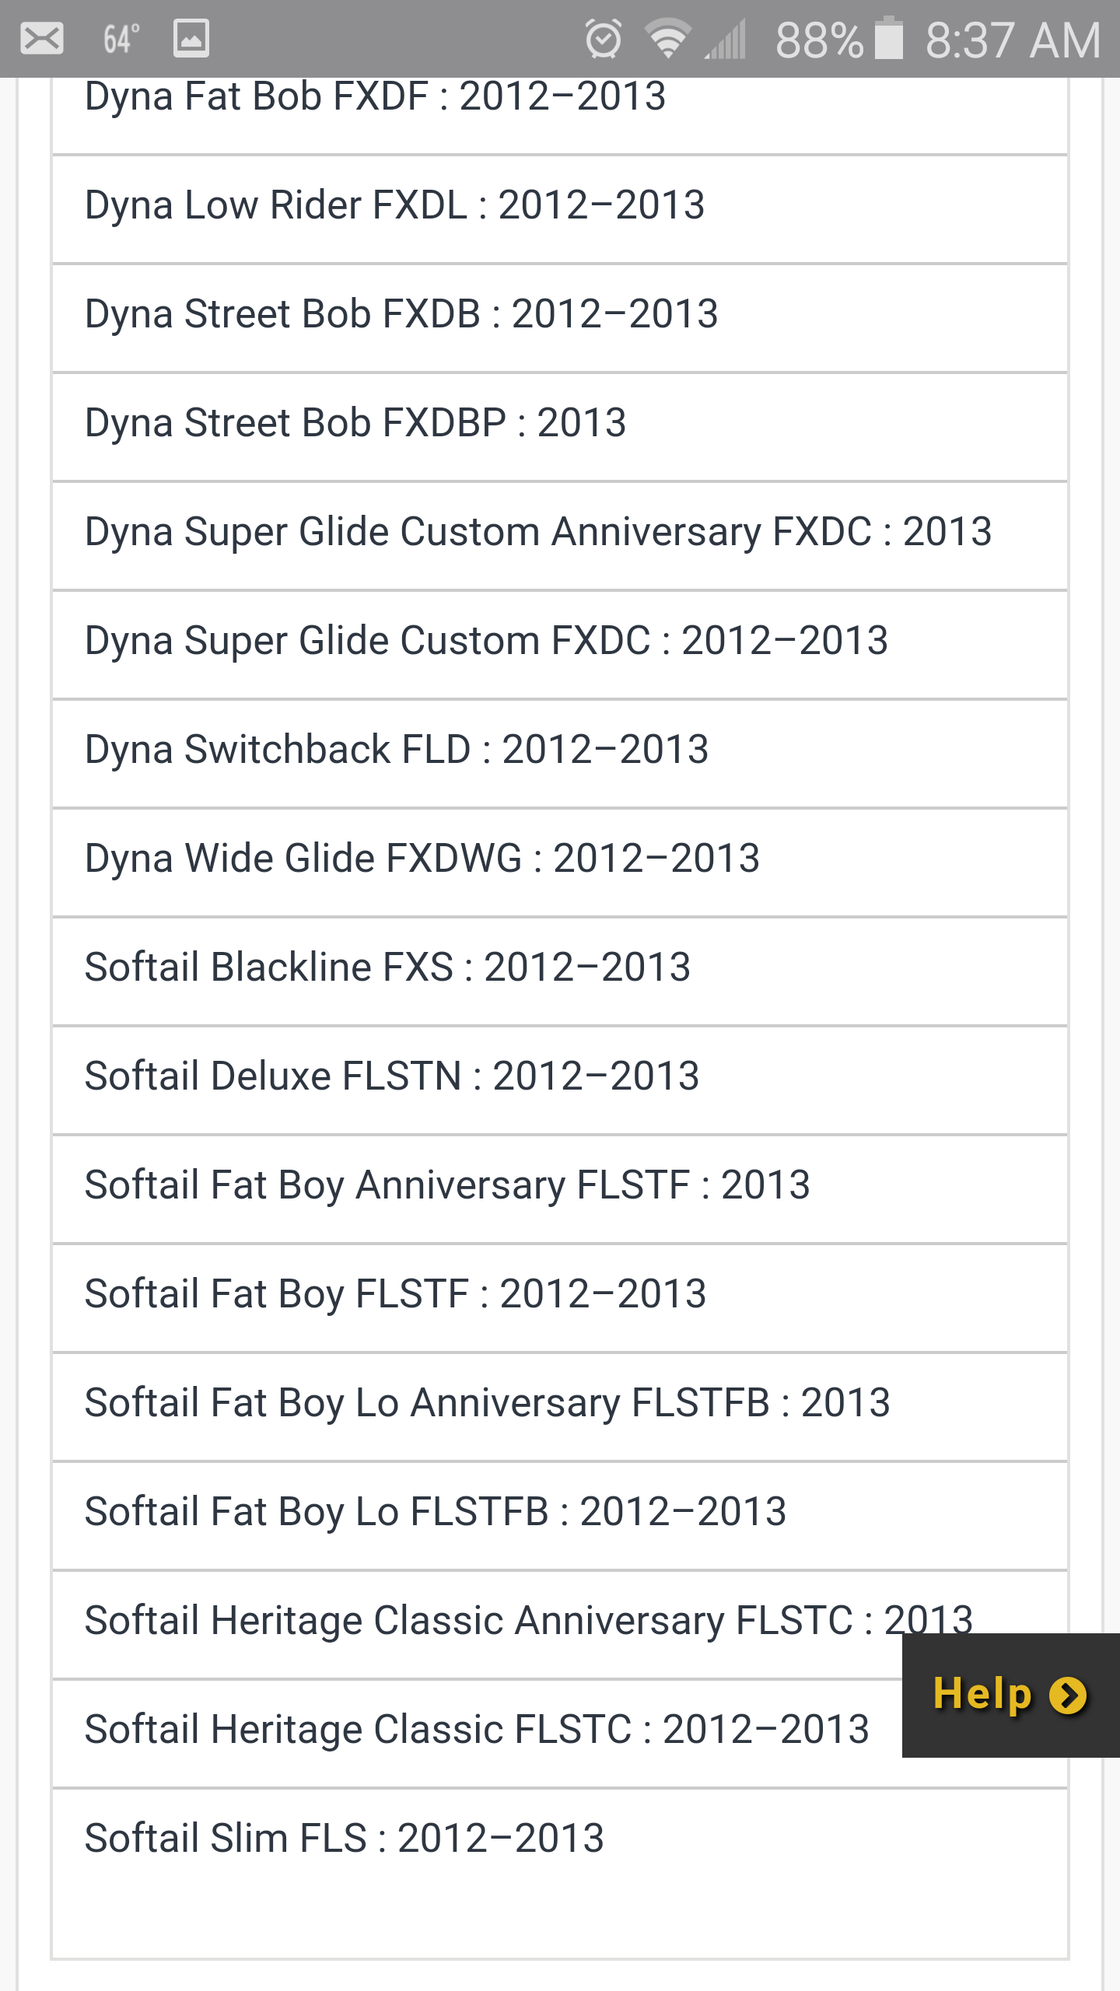1120x1991 pixels.
Task: Tap the 64° temperature indicator
Action: (121, 39)
